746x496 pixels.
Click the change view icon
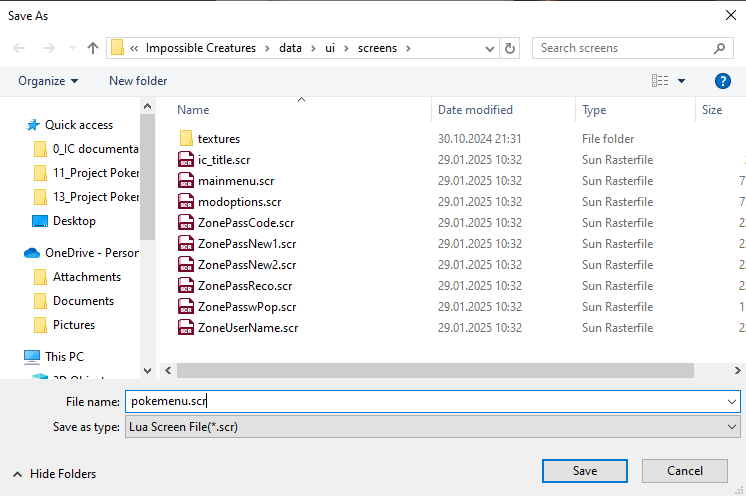pos(660,81)
